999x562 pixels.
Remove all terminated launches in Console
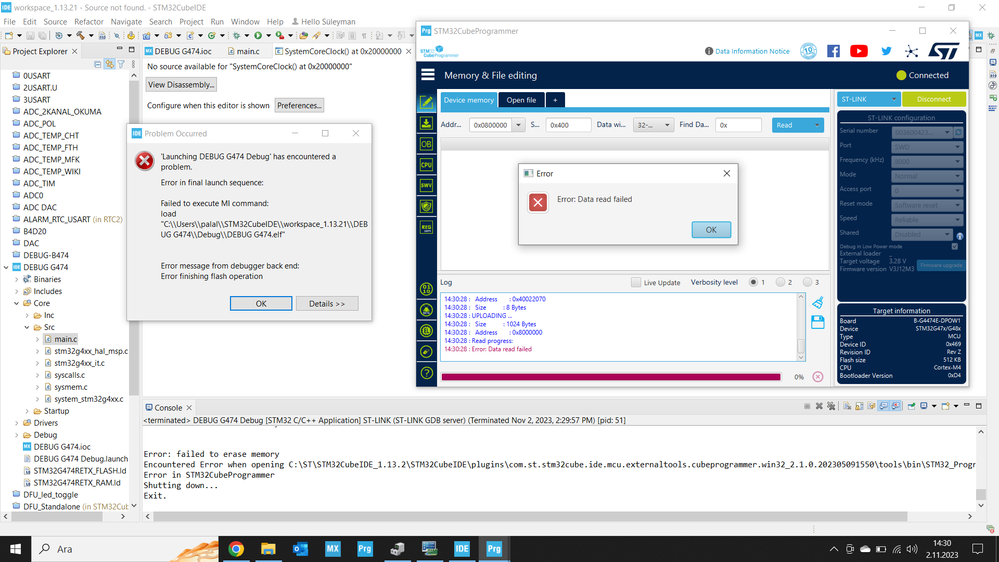(831, 406)
